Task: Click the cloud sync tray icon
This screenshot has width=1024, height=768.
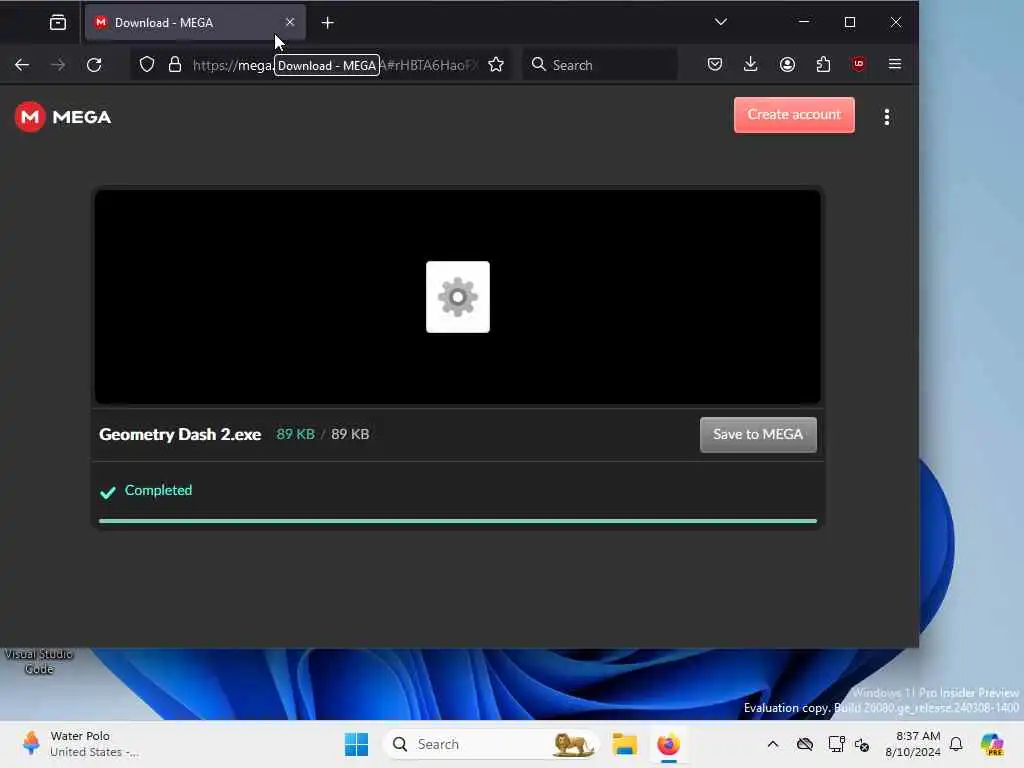Action: pos(805,744)
